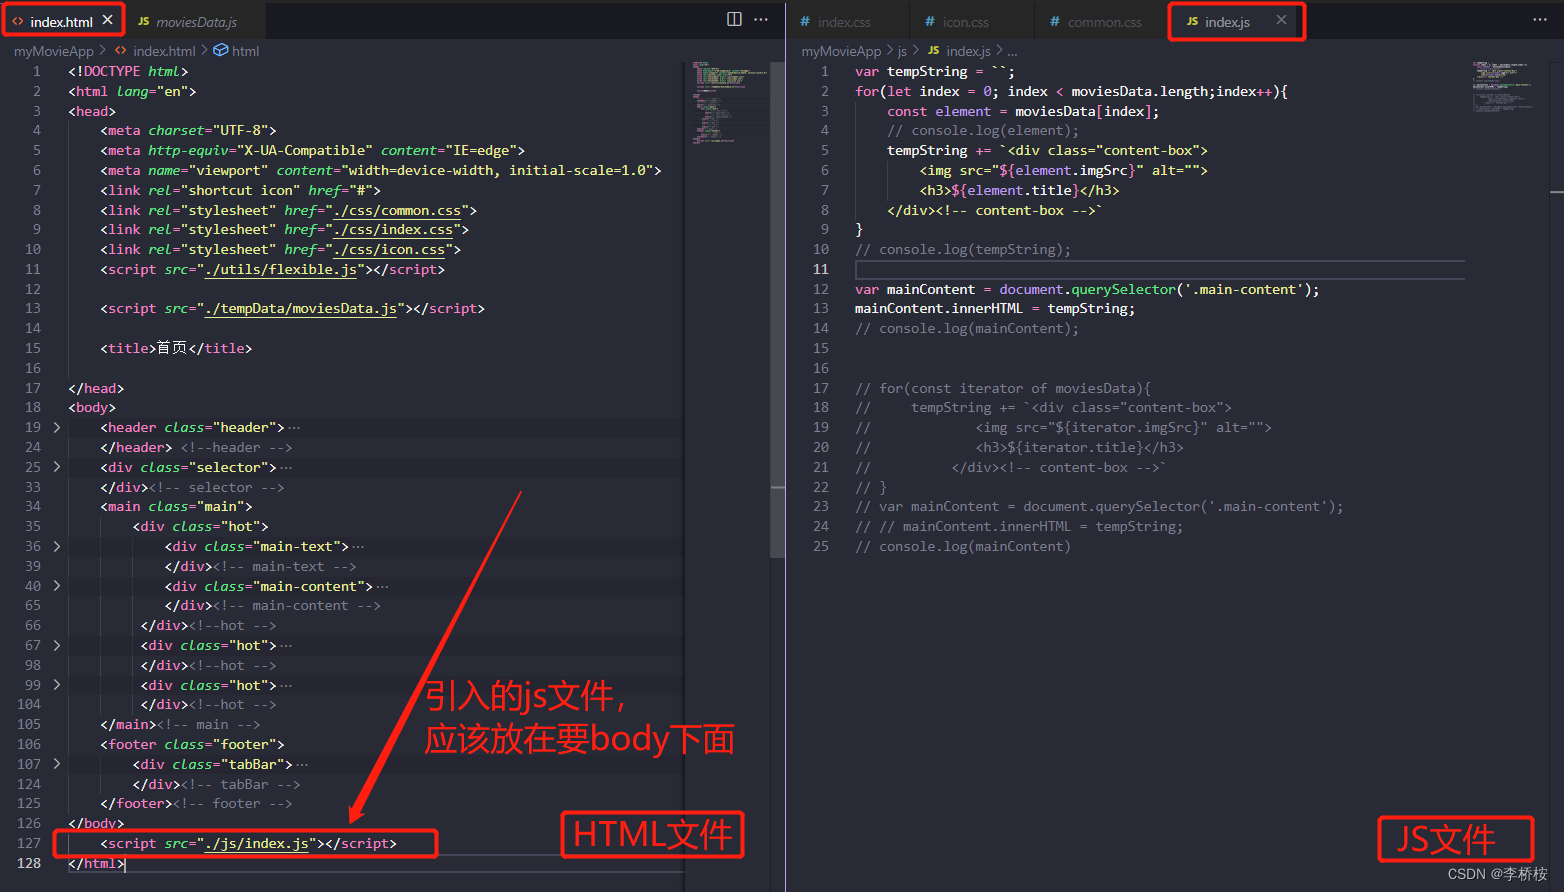
Task: Select index.html in left breadcrumb
Action: [x=164, y=51]
